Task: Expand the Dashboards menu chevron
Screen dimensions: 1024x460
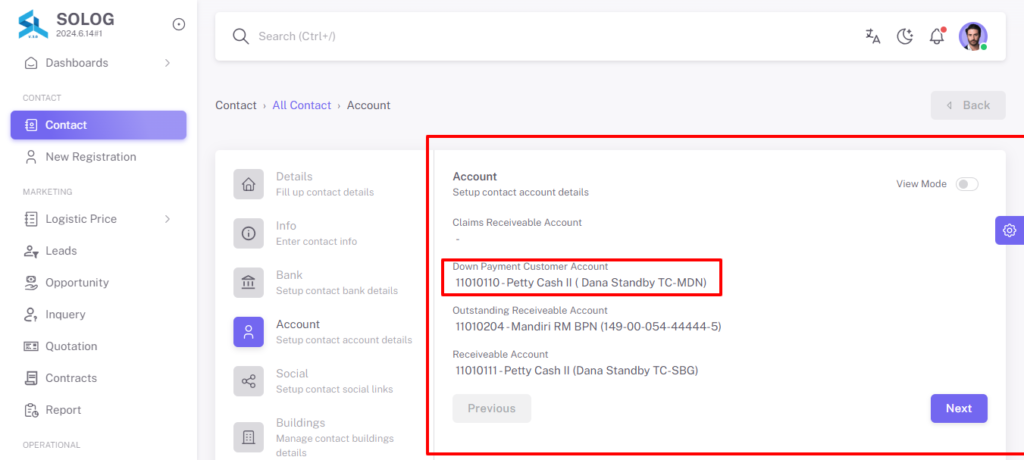Action: pos(167,63)
